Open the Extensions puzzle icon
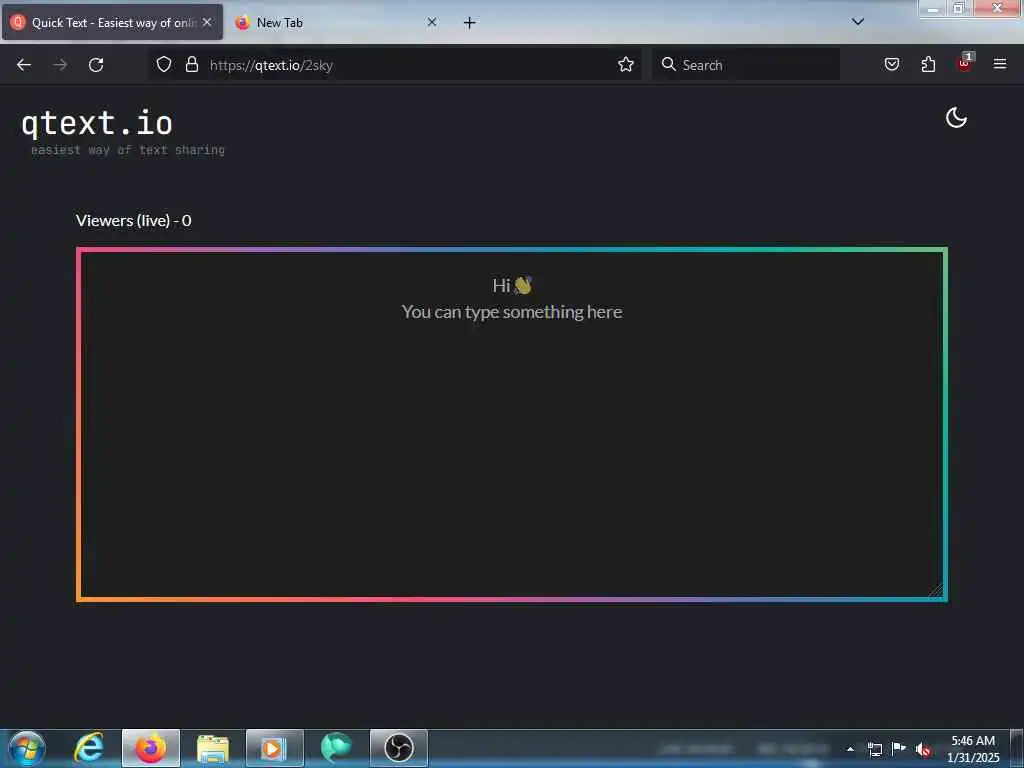 [928, 64]
